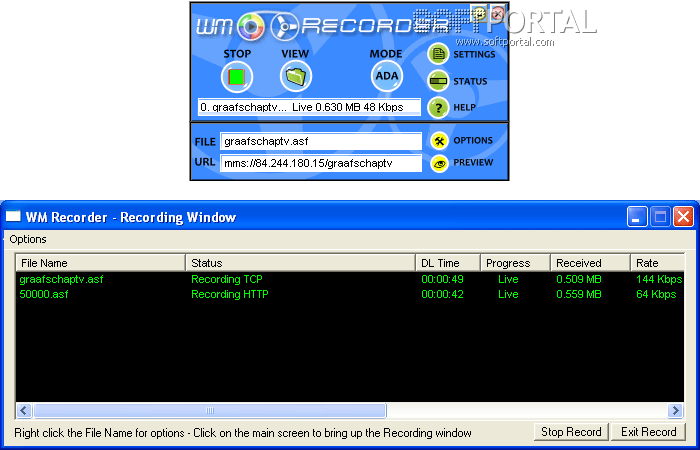Click the Rate column header
The height and width of the screenshot is (450, 700).
coord(658,263)
